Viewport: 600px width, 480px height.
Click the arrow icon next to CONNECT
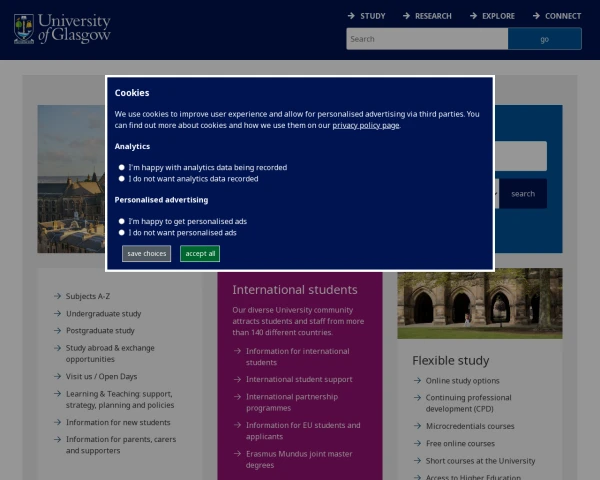click(x=536, y=16)
